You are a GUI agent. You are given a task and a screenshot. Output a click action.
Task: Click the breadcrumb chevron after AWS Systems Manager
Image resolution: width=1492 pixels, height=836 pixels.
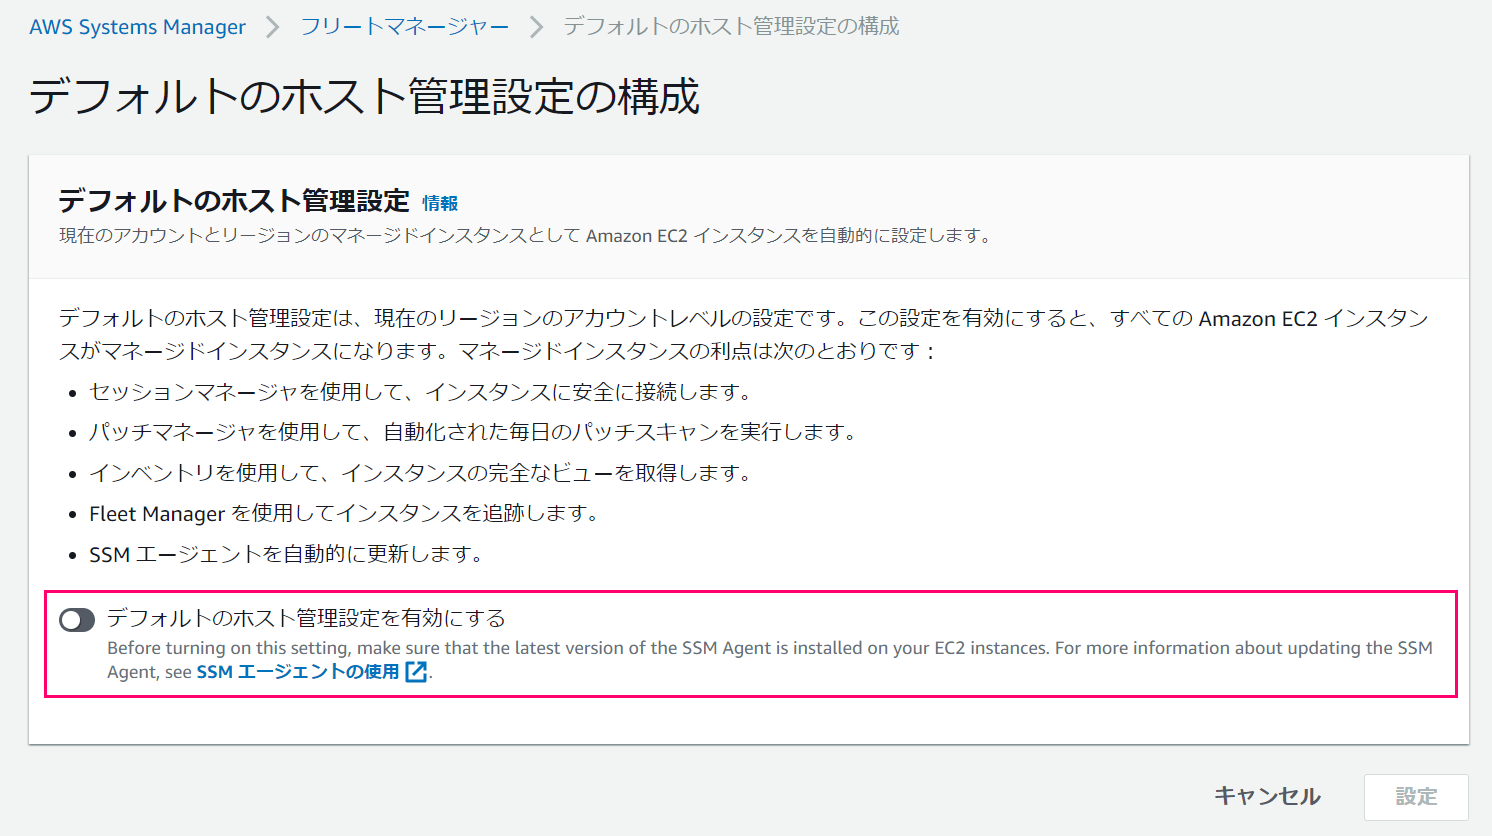coord(273,27)
